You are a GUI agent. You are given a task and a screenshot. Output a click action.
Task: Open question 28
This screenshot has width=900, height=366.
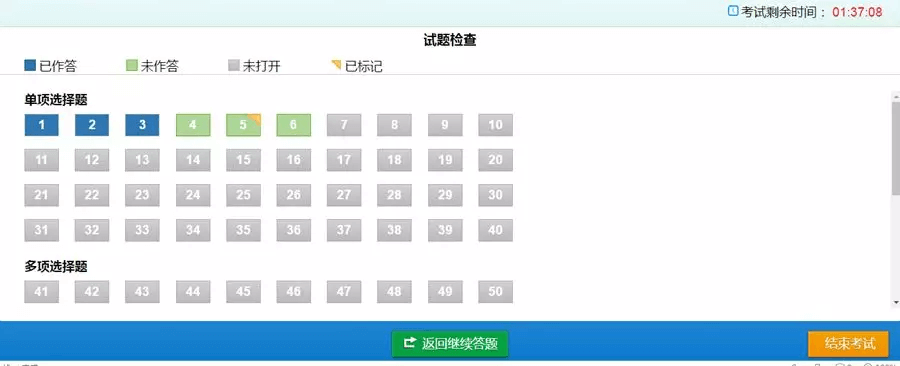tap(394, 195)
